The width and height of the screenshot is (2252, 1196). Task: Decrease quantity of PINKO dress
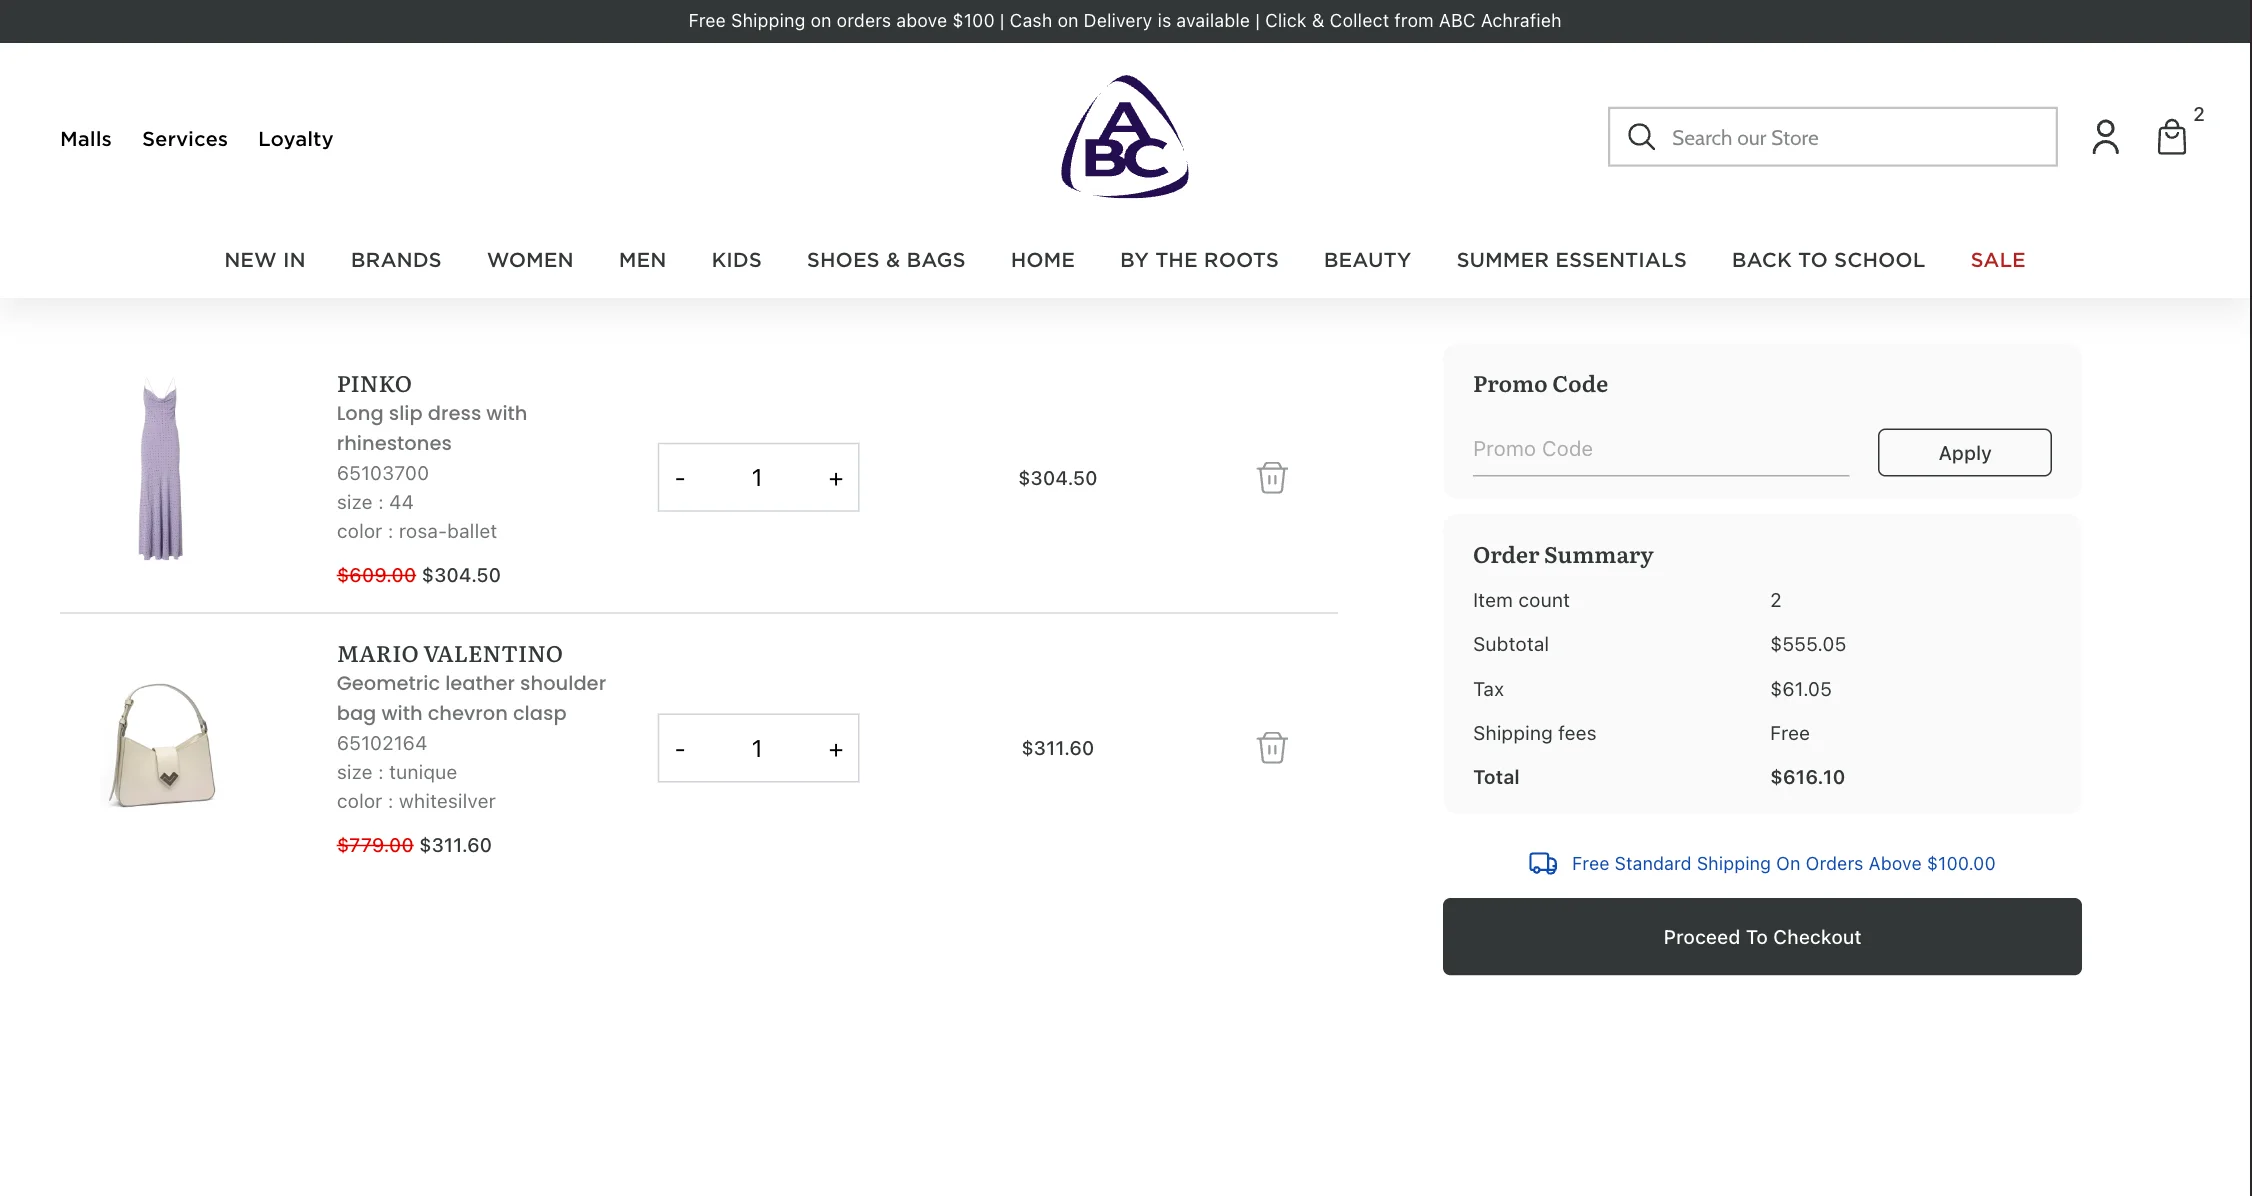coord(680,479)
